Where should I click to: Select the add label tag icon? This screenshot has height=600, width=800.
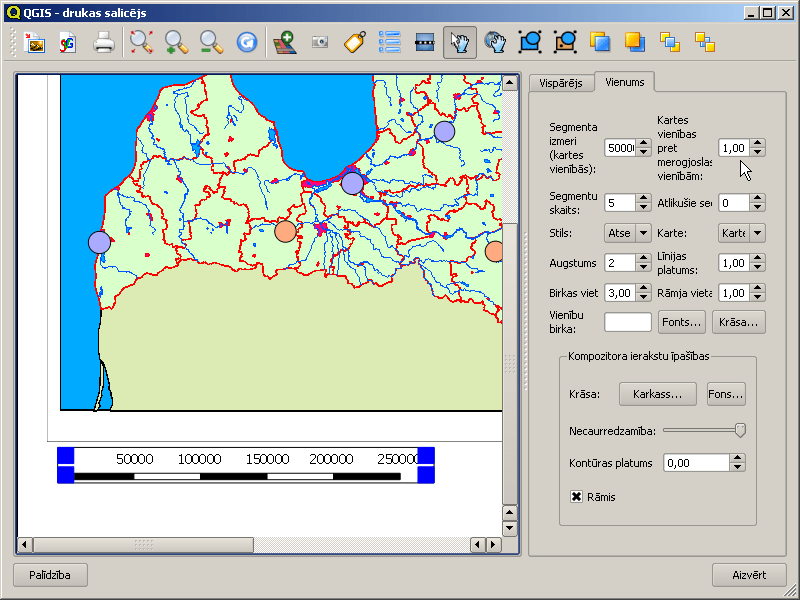click(x=355, y=43)
